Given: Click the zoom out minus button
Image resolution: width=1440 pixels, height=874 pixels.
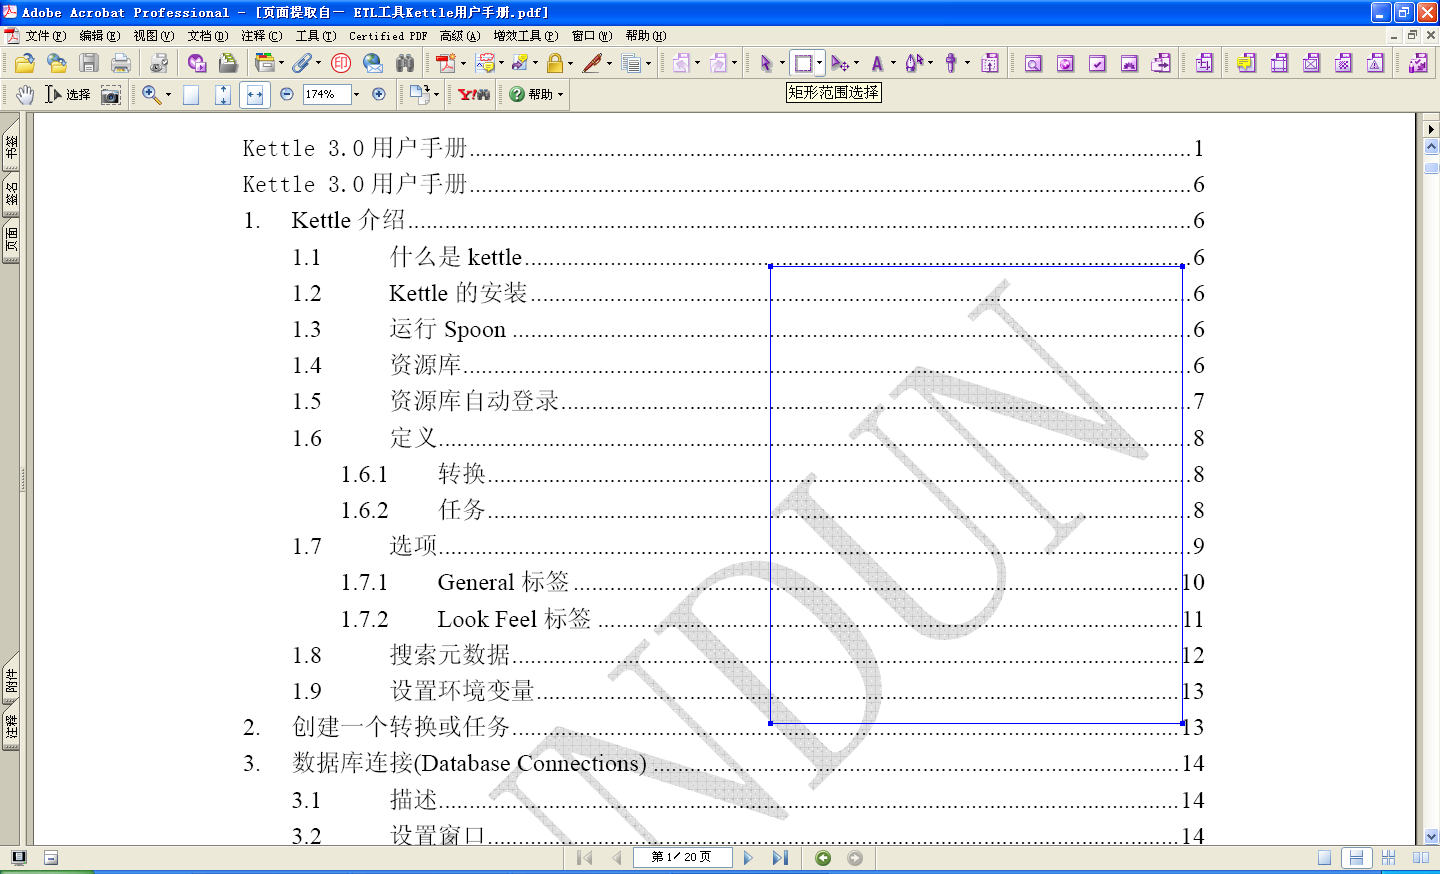Looking at the screenshot, I should click(287, 94).
